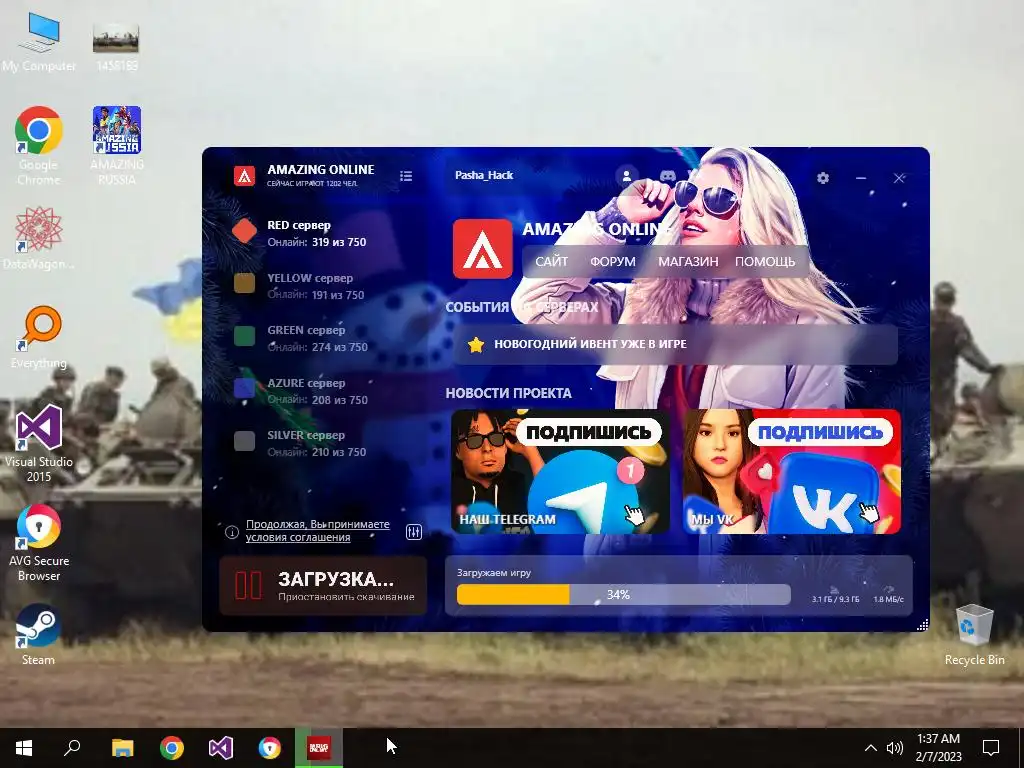Viewport: 1024px width, 768px height.
Task: Open the Новогодний ивент event banner
Action: (675, 344)
